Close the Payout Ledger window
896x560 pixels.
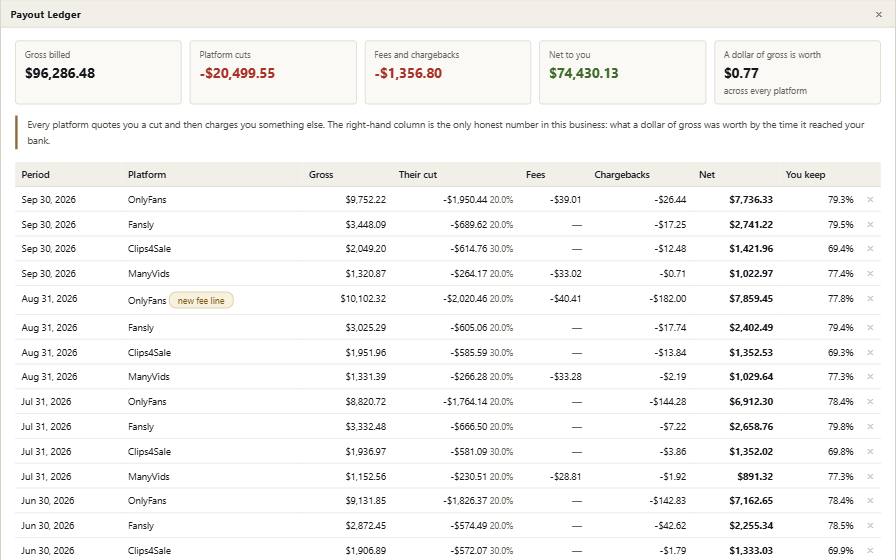pyautogui.click(x=878, y=15)
